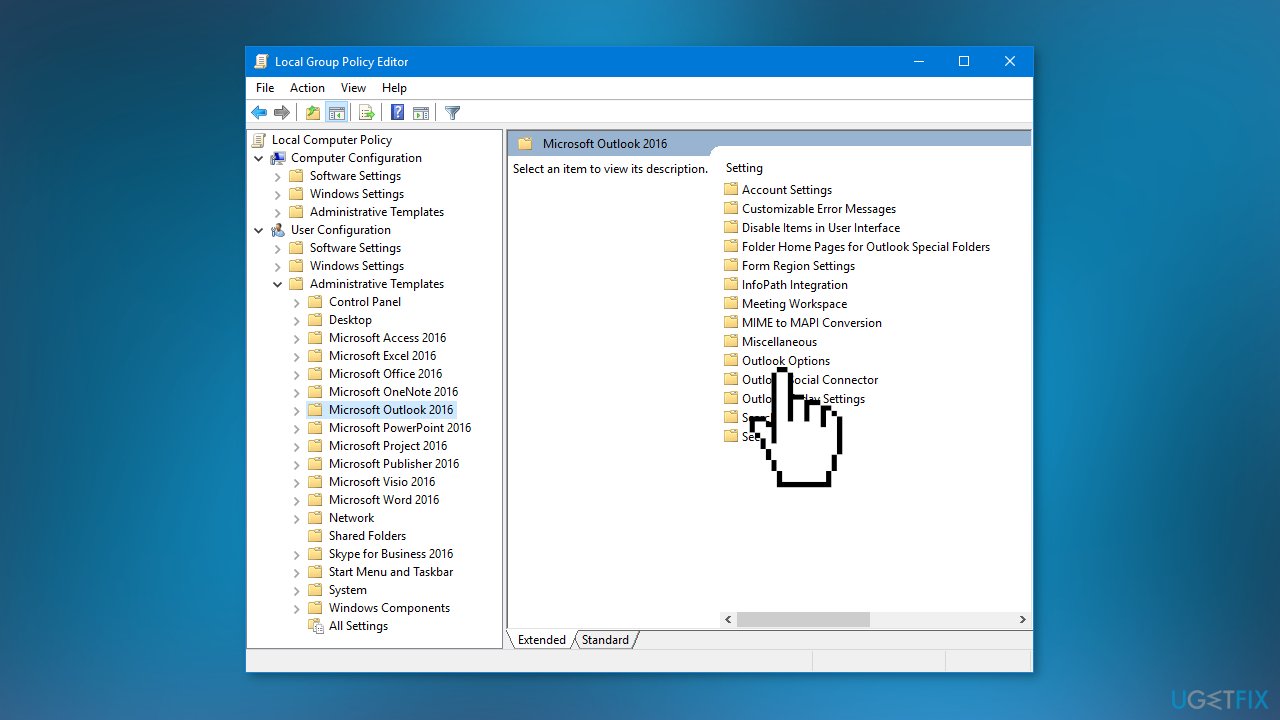Expand the Skype for Business 2016 node

pos(297,554)
